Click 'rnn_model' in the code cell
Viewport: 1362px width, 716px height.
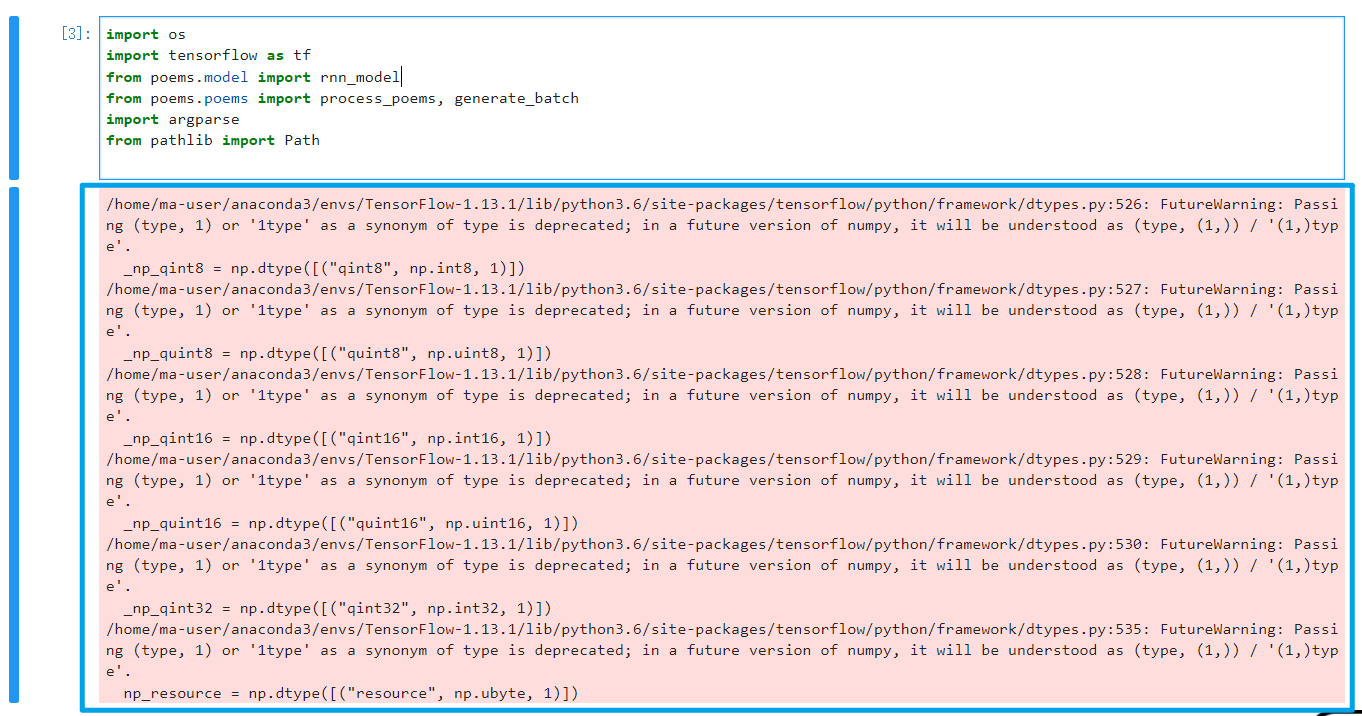tap(360, 77)
